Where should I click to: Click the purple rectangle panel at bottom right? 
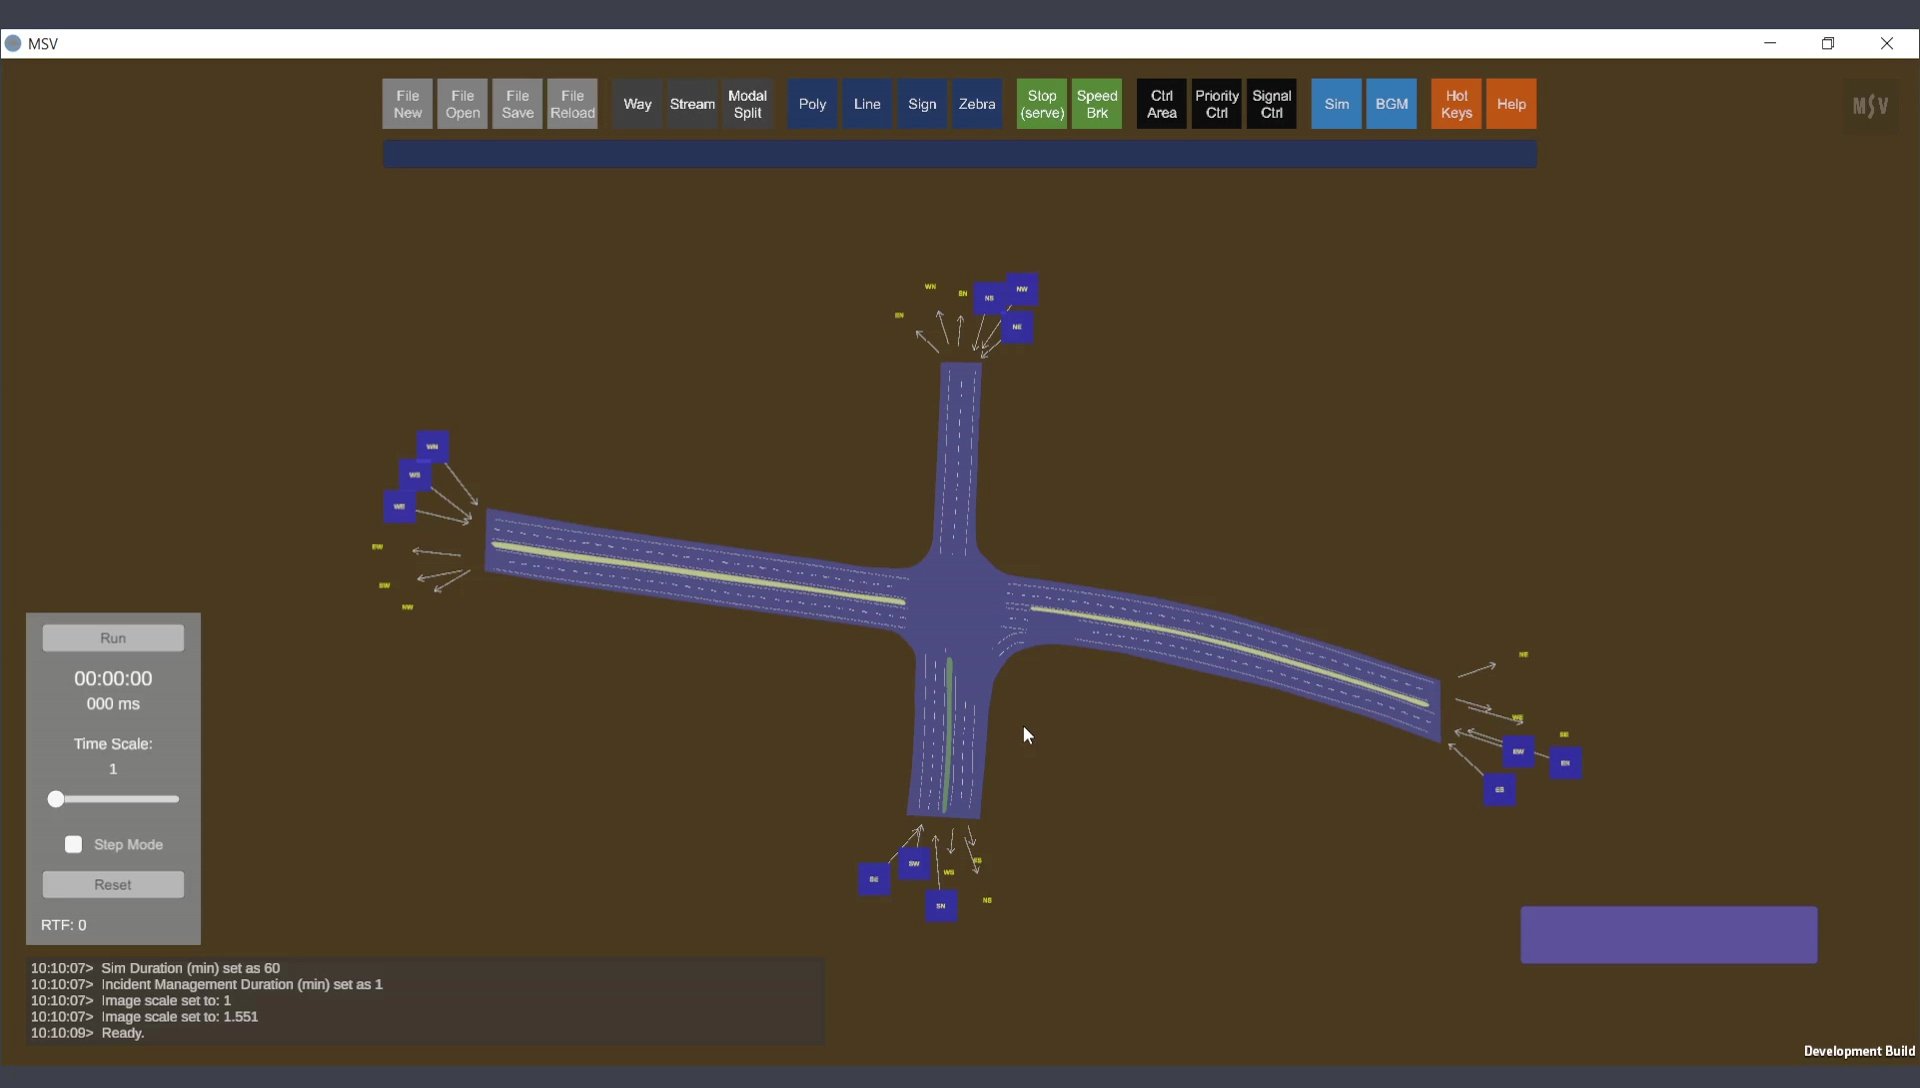[x=1668, y=935]
